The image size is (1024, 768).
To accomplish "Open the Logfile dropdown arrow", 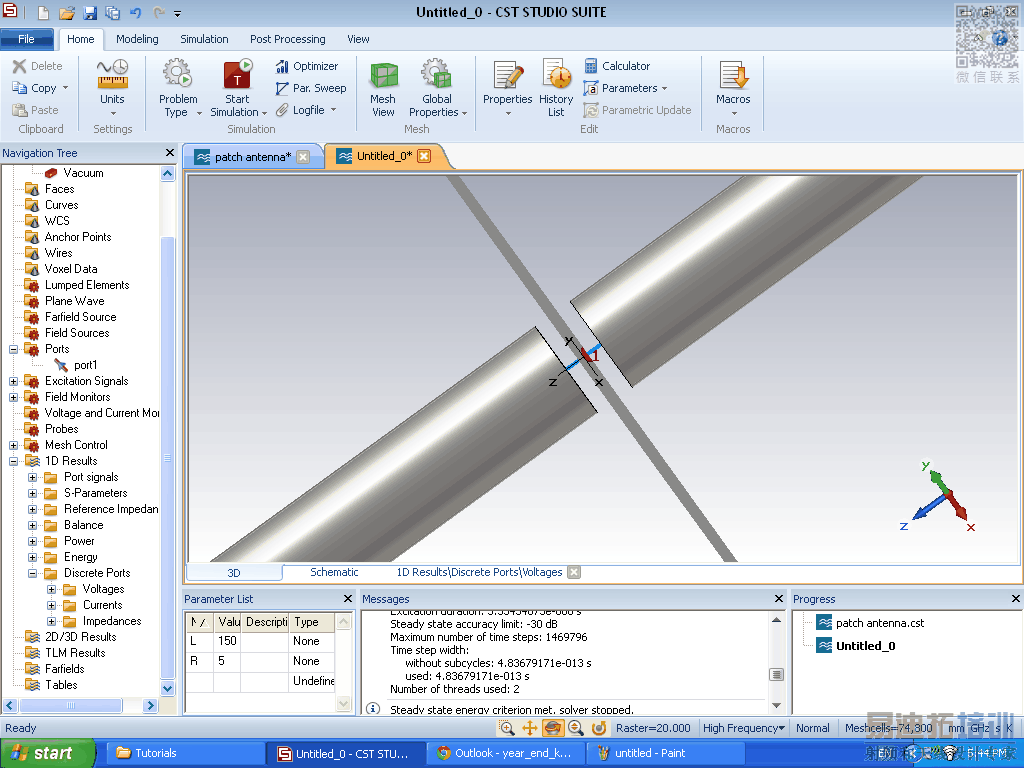I will pyautogui.click(x=333, y=110).
